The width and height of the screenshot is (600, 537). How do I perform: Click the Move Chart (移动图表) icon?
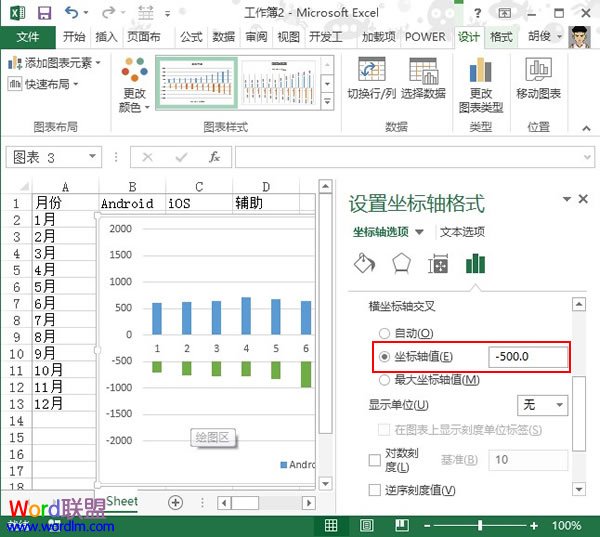pyautogui.click(x=538, y=70)
